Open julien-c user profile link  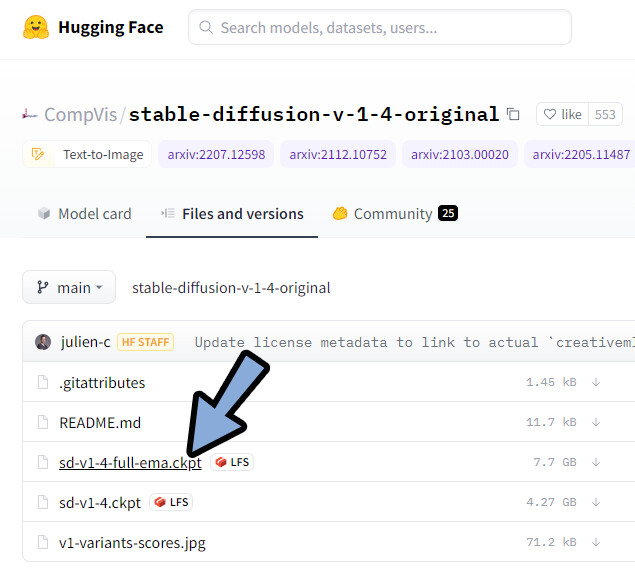pyautogui.click(x=85, y=342)
